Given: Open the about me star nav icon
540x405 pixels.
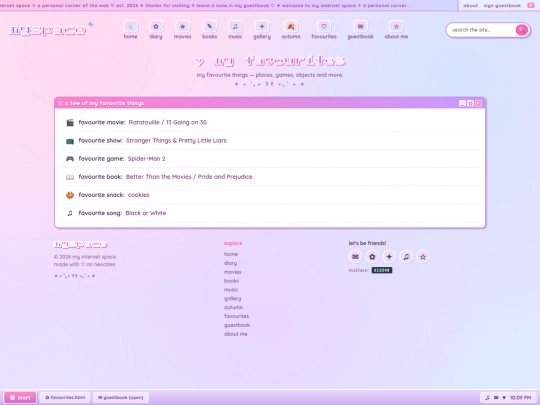Looking at the screenshot, I should pyautogui.click(x=396, y=27).
